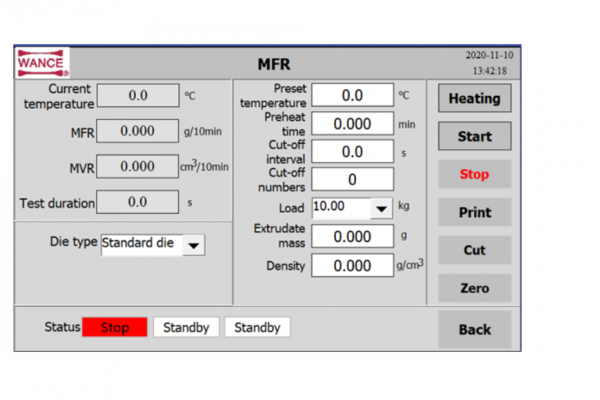Select the Load value 10.00 field
The image size is (600, 400).
[341, 208]
